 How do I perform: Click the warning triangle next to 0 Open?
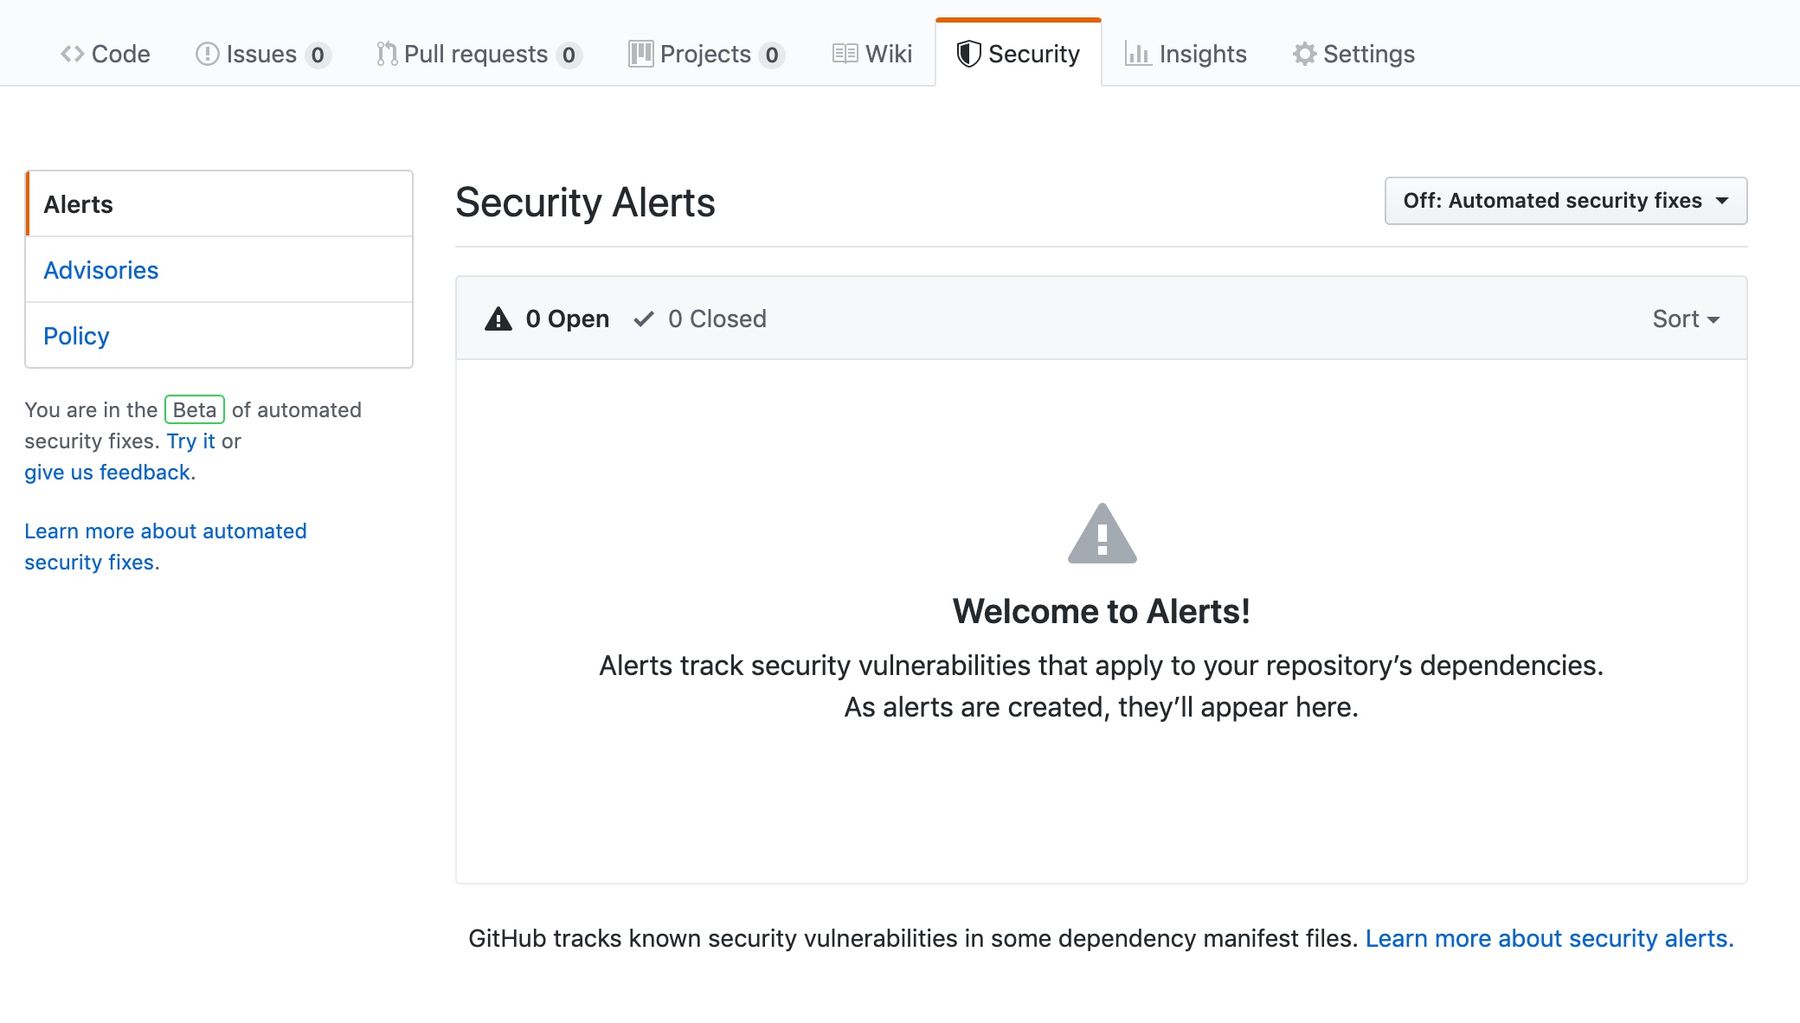[x=499, y=318]
